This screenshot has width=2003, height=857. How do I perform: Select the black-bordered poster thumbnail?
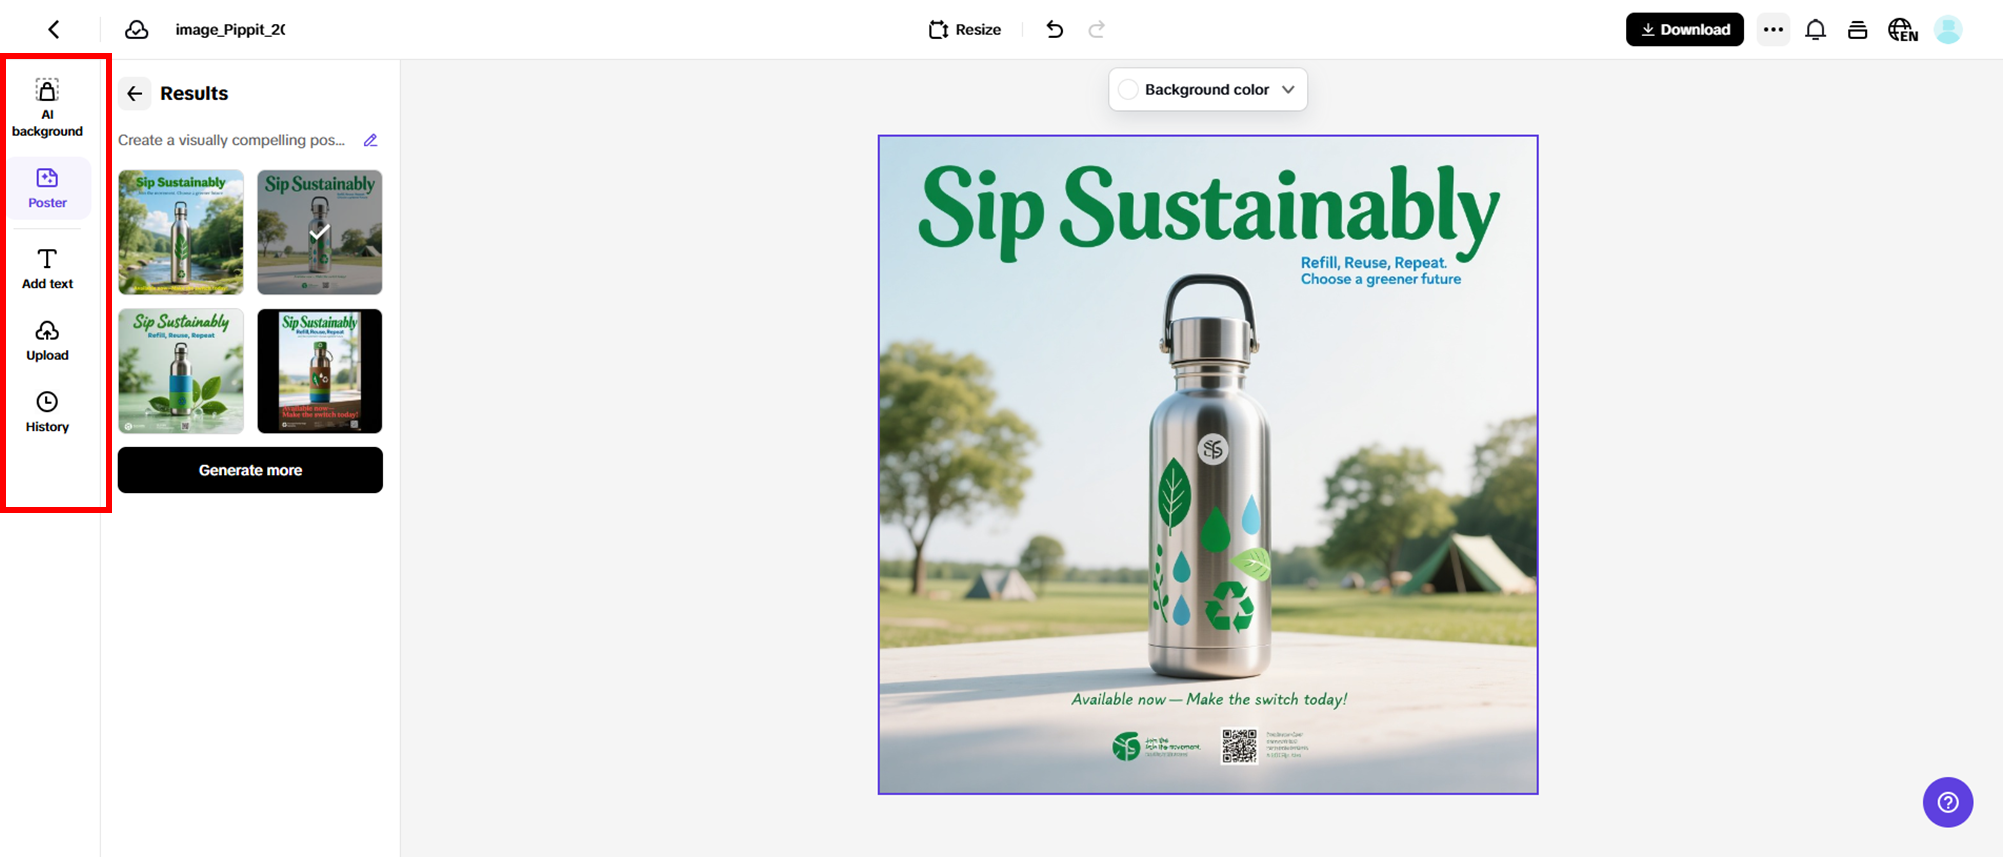[x=320, y=371]
